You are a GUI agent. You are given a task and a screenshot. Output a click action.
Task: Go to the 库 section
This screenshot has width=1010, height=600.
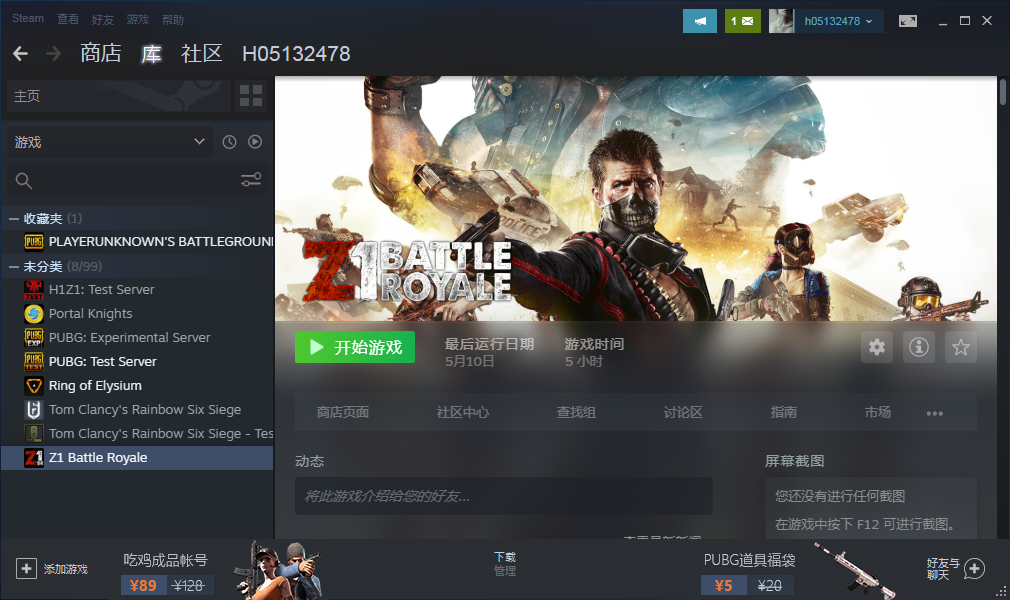click(151, 53)
